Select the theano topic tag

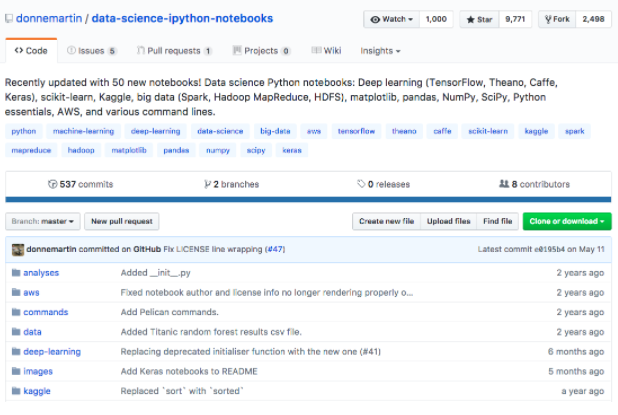[404, 131]
